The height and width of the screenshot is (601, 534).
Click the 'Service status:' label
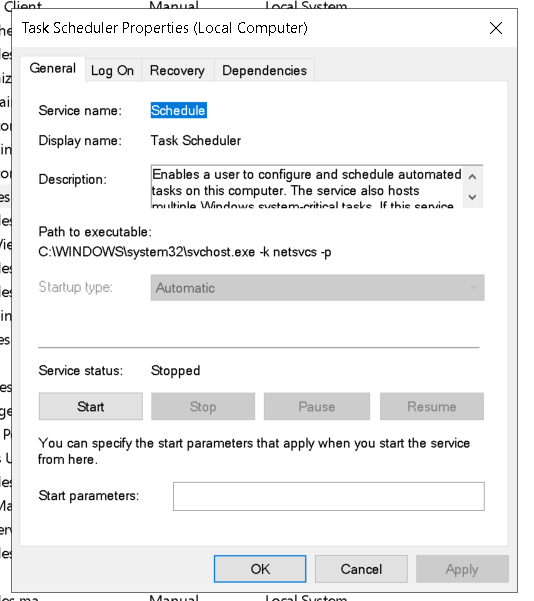tap(81, 371)
